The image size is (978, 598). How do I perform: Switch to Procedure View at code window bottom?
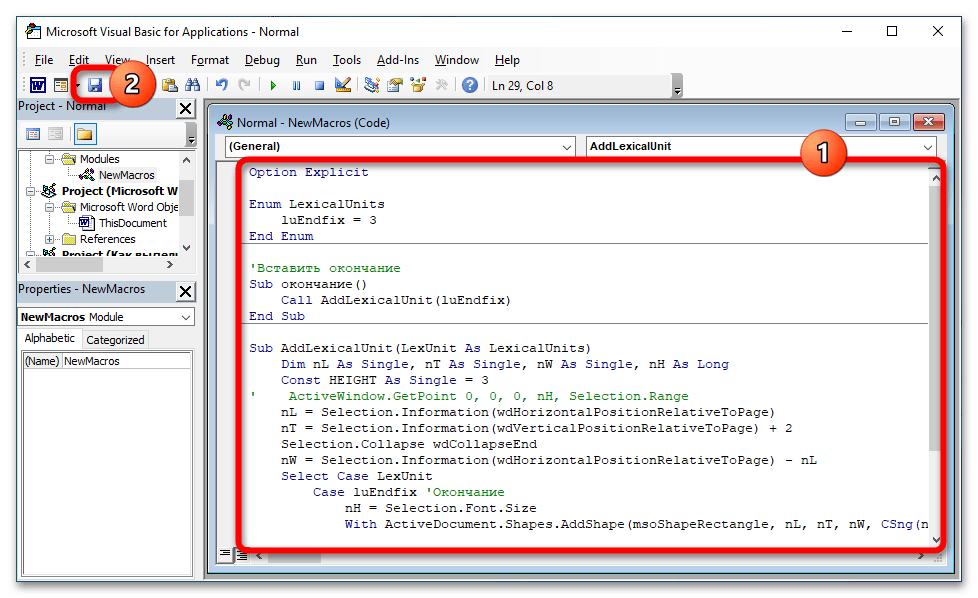pyautogui.click(x=225, y=554)
